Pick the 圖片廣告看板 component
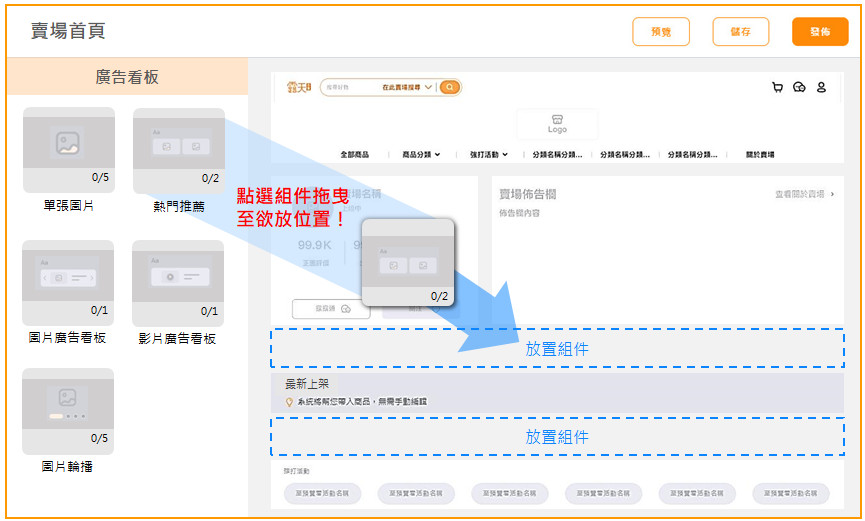Image resolution: width=865 pixels, height=521 pixels. pos(68,282)
